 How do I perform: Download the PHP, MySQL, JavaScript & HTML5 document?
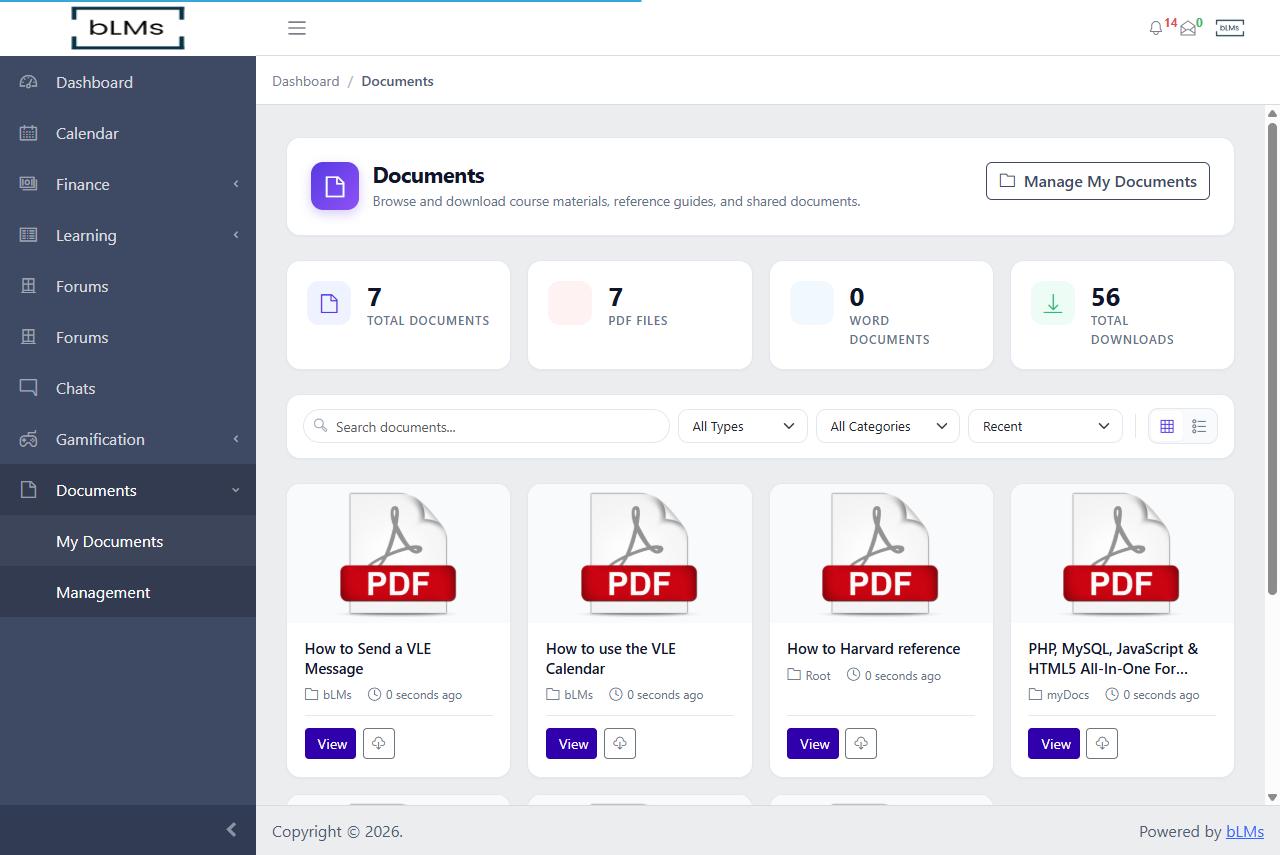tap(1102, 743)
